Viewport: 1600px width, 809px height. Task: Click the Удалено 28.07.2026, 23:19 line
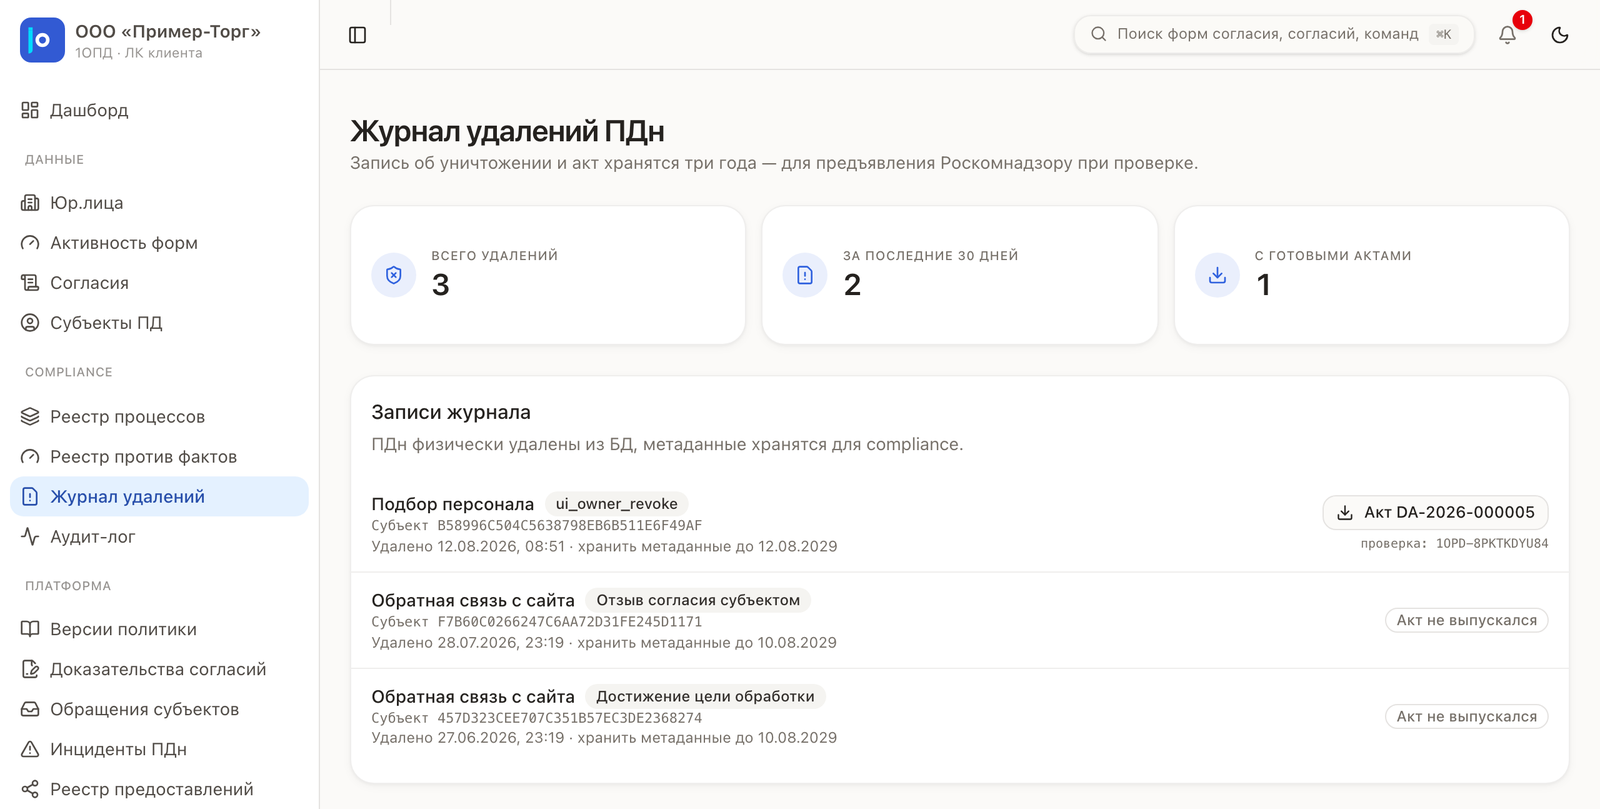click(x=604, y=642)
